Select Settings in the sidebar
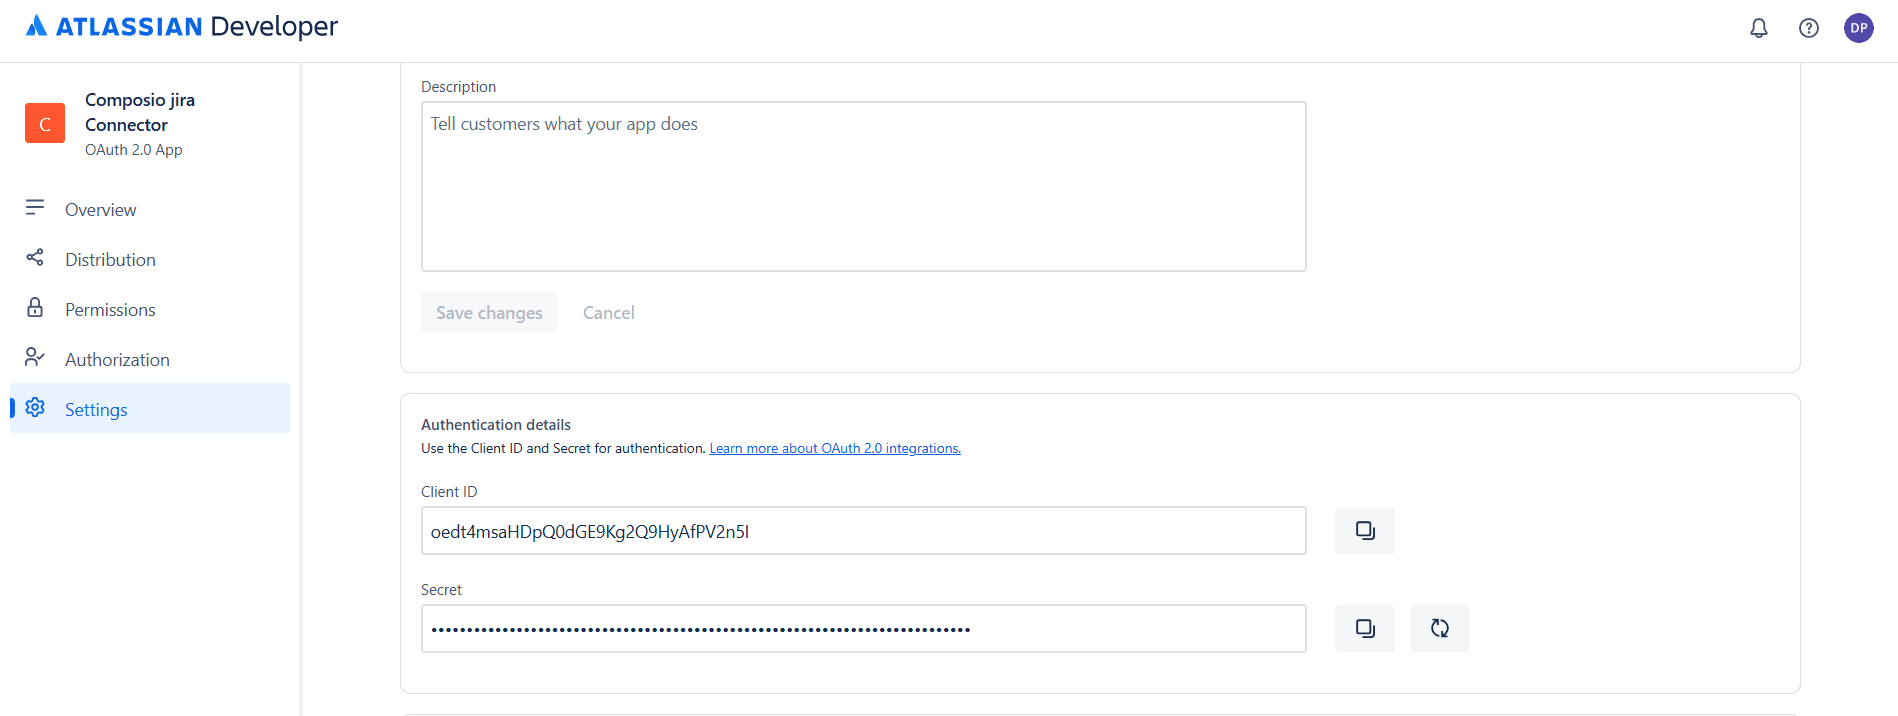The width and height of the screenshot is (1898, 716). [x=150, y=408]
